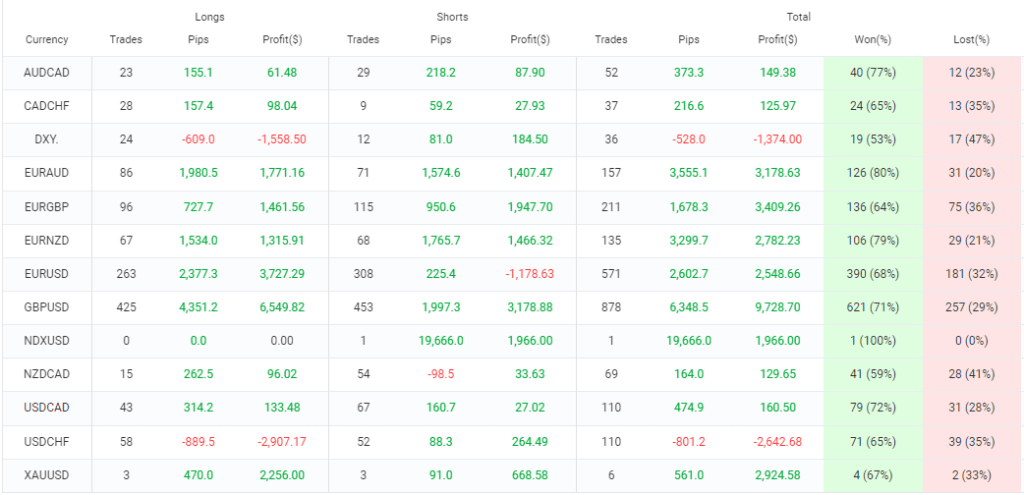Select the EURUSD currency label
Image resolution: width=1024 pixels, height=495 pixels.
47,274
